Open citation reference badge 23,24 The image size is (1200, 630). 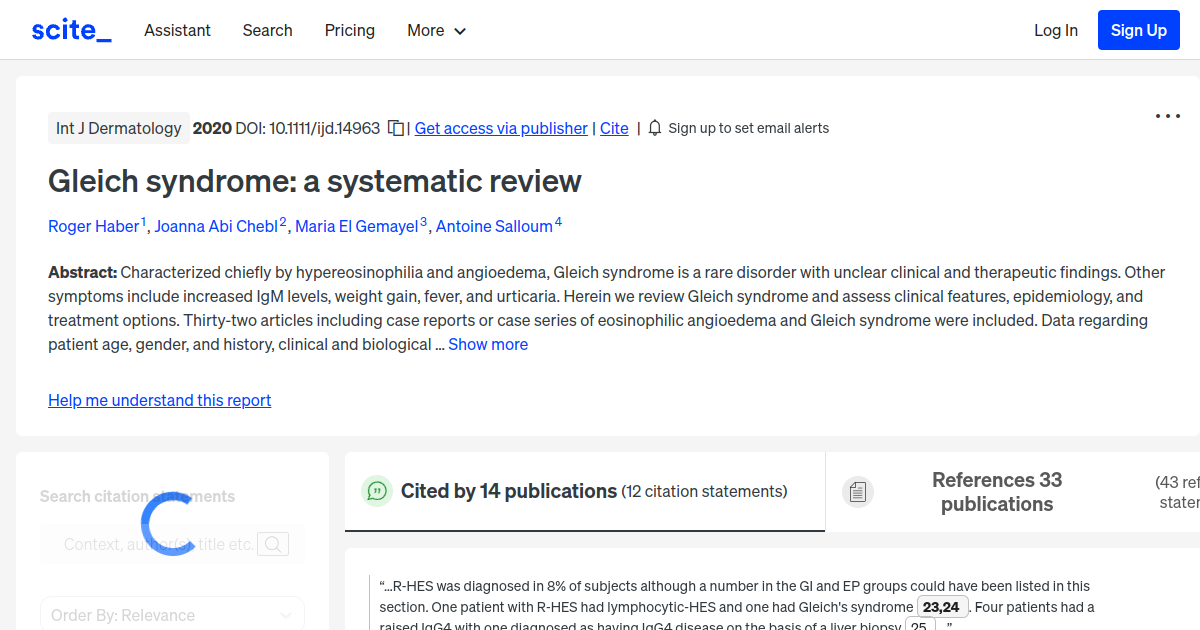[941, 606]
